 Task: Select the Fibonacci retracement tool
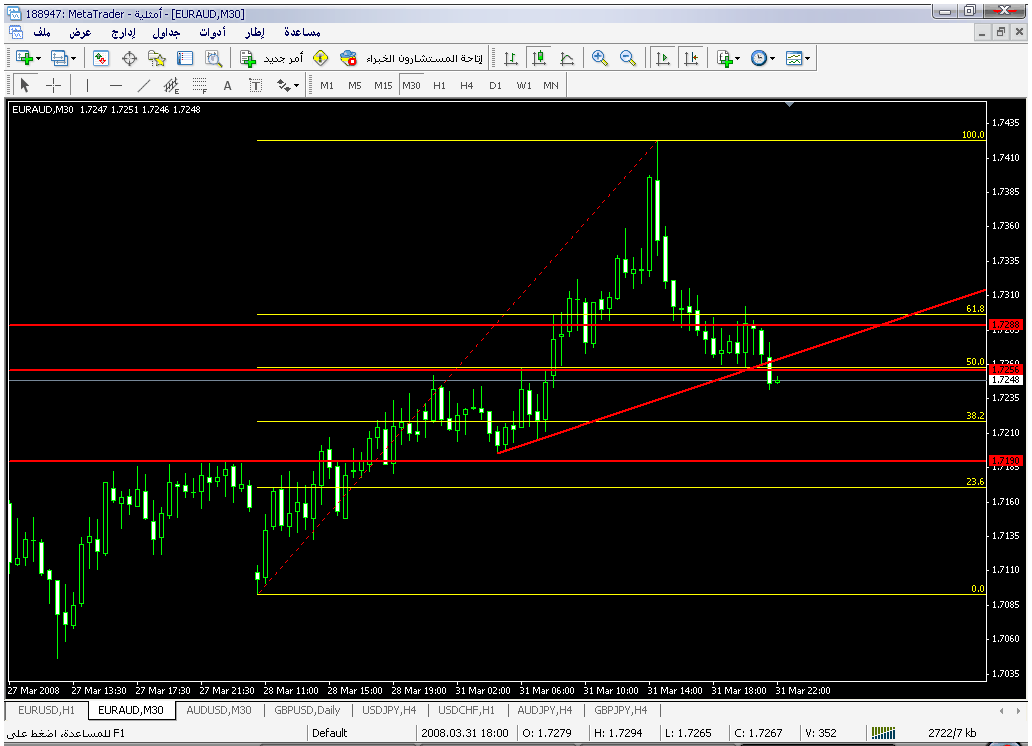[x=199, y=85]
